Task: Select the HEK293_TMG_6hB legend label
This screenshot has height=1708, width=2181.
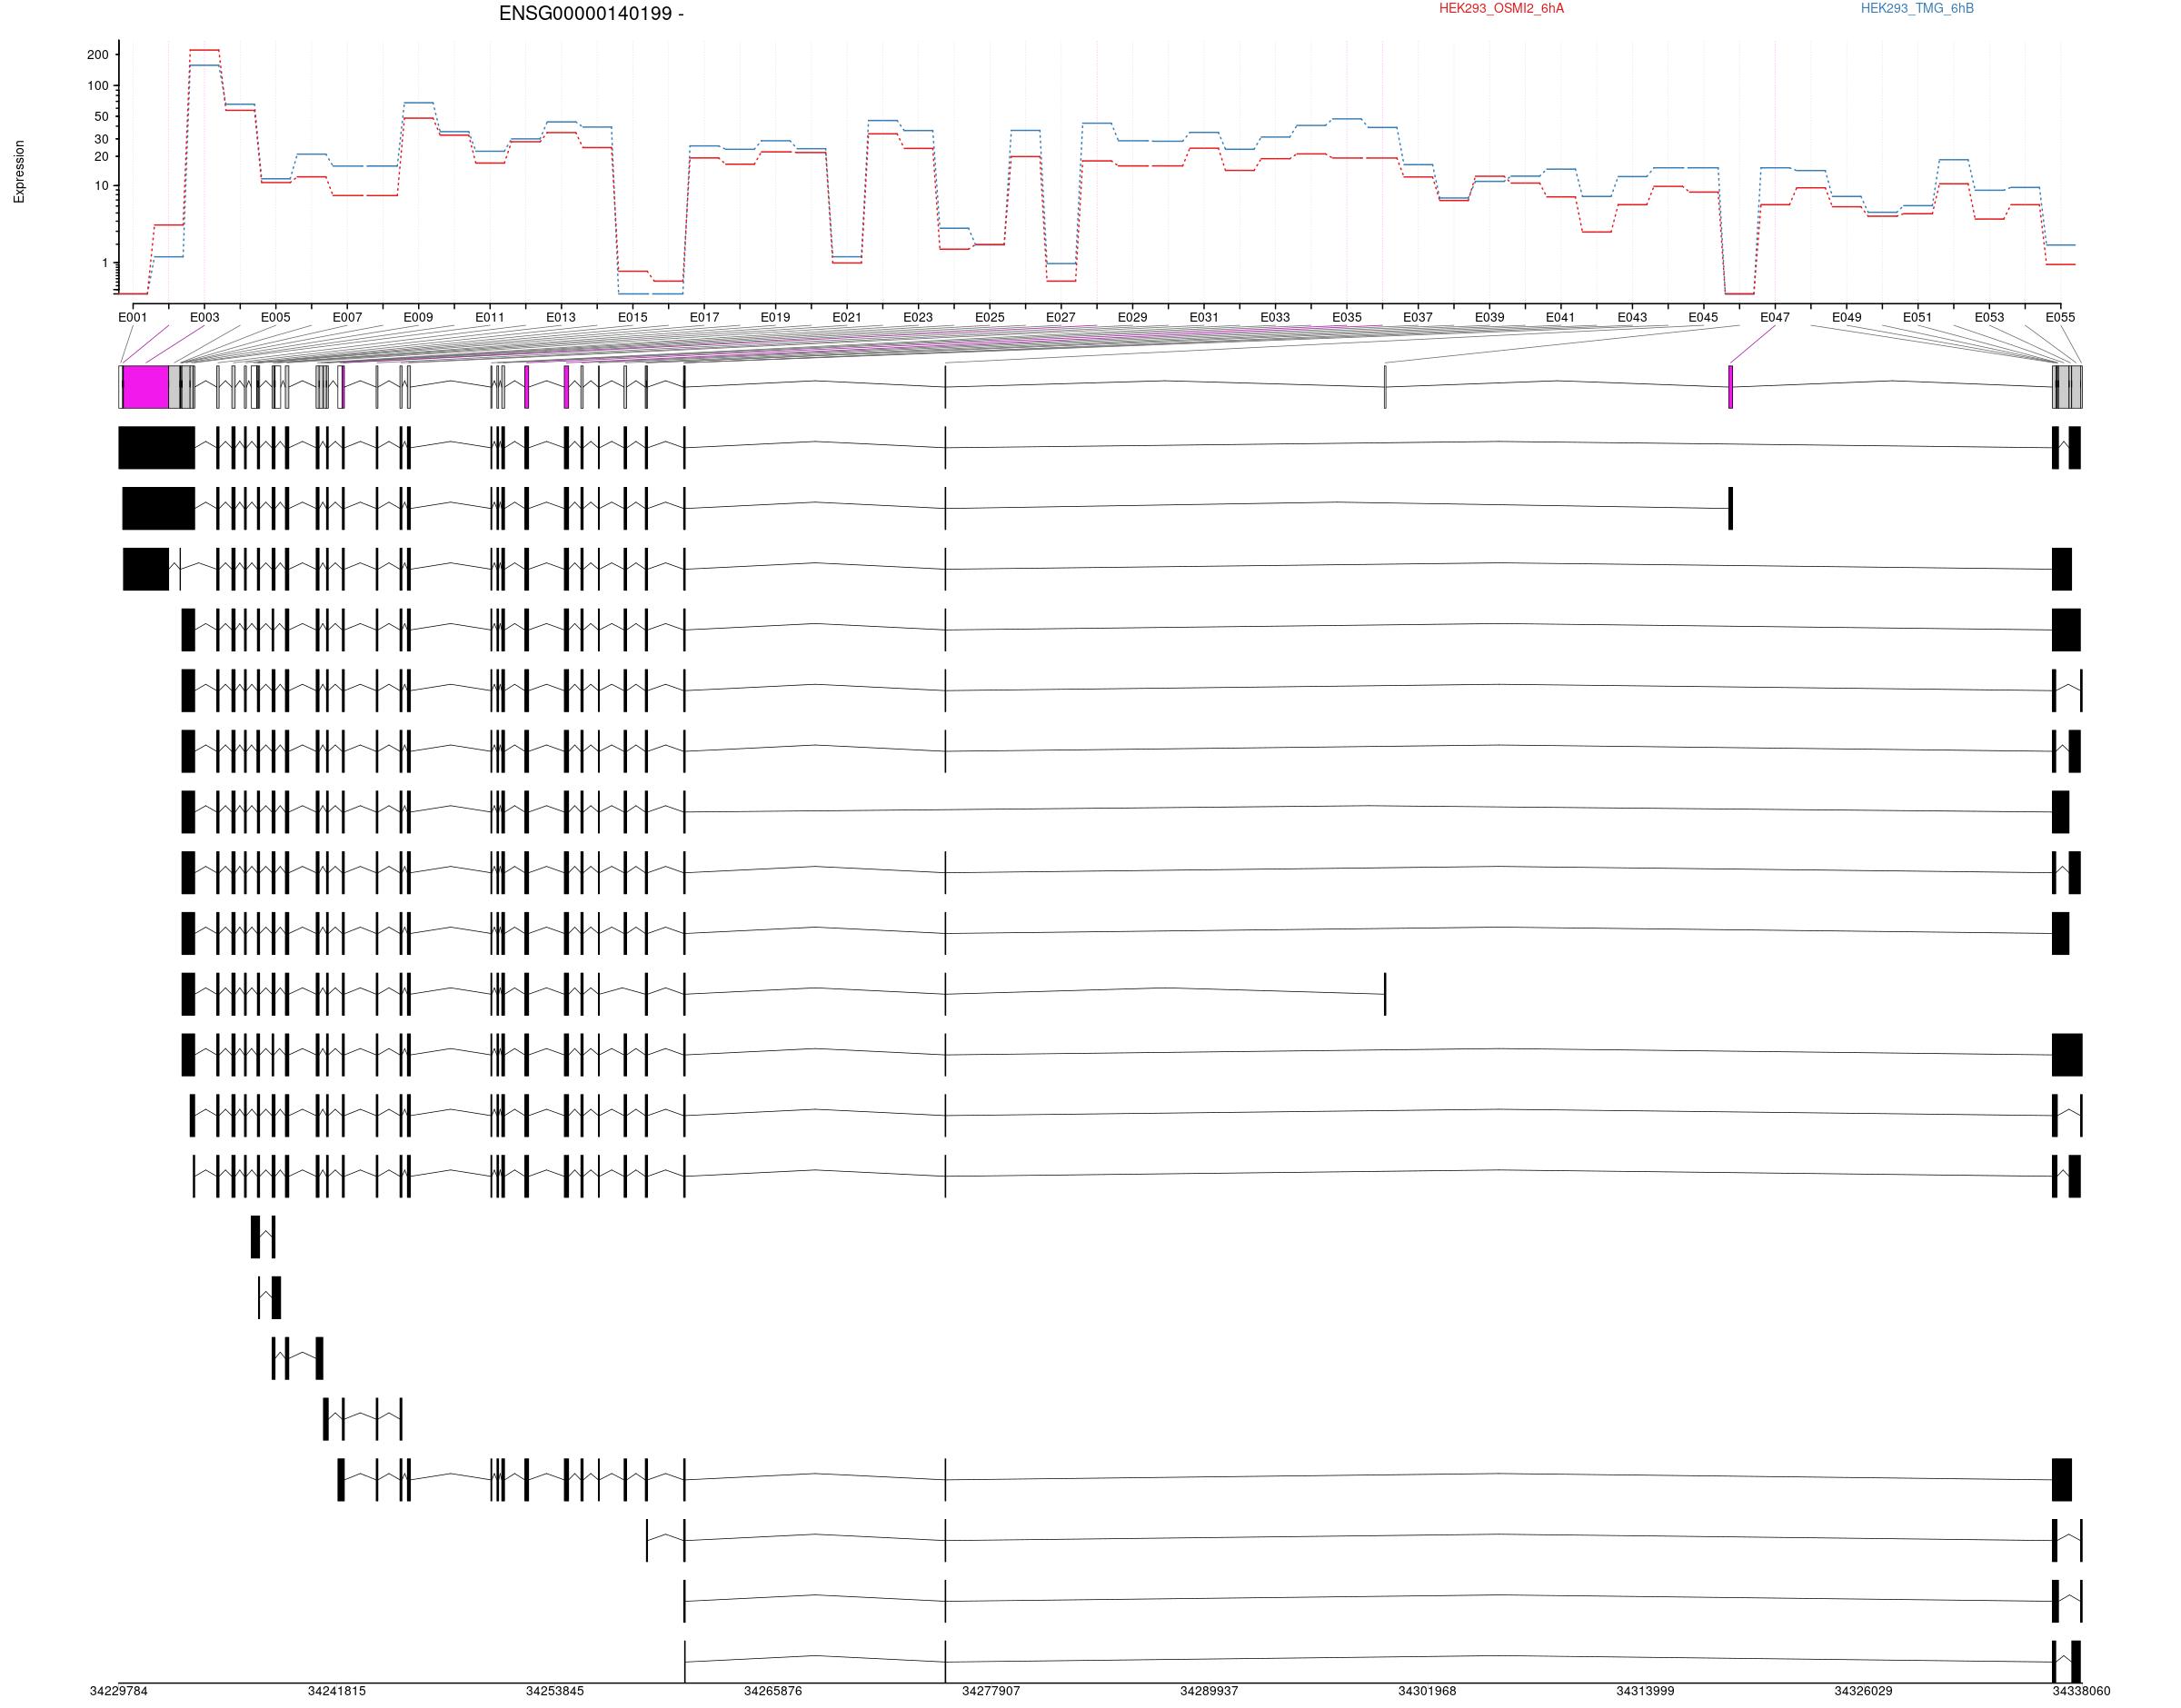Action: 1917,9
